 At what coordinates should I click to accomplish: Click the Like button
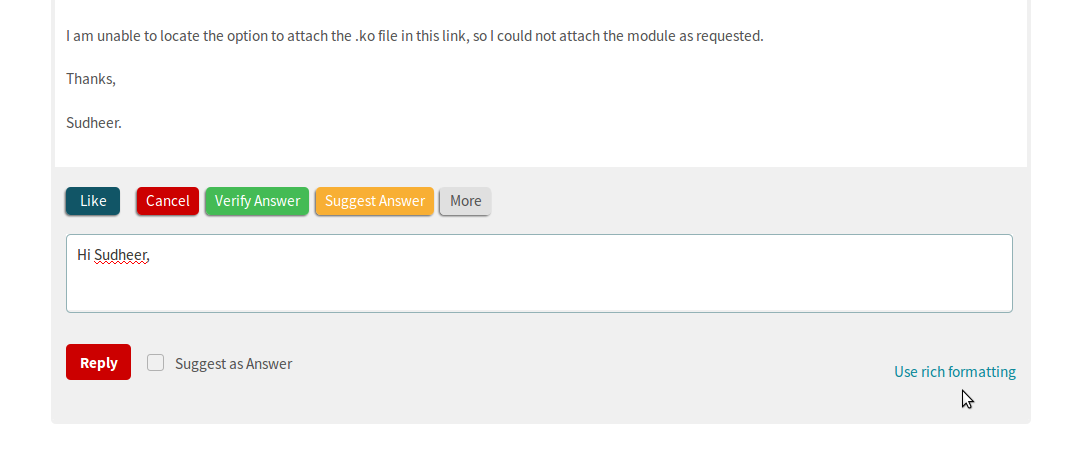(93, 201)
